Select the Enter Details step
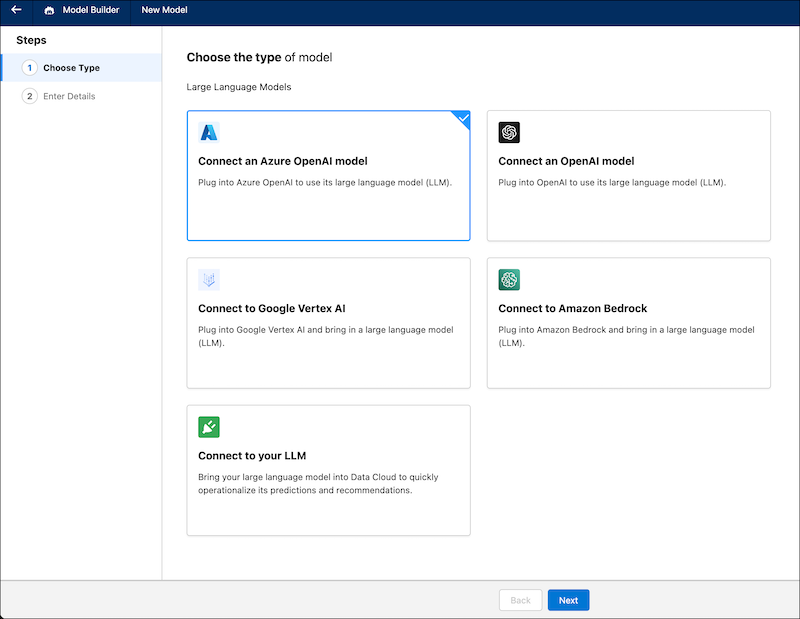Screen dimensions: 800x619 pos(82,96)
